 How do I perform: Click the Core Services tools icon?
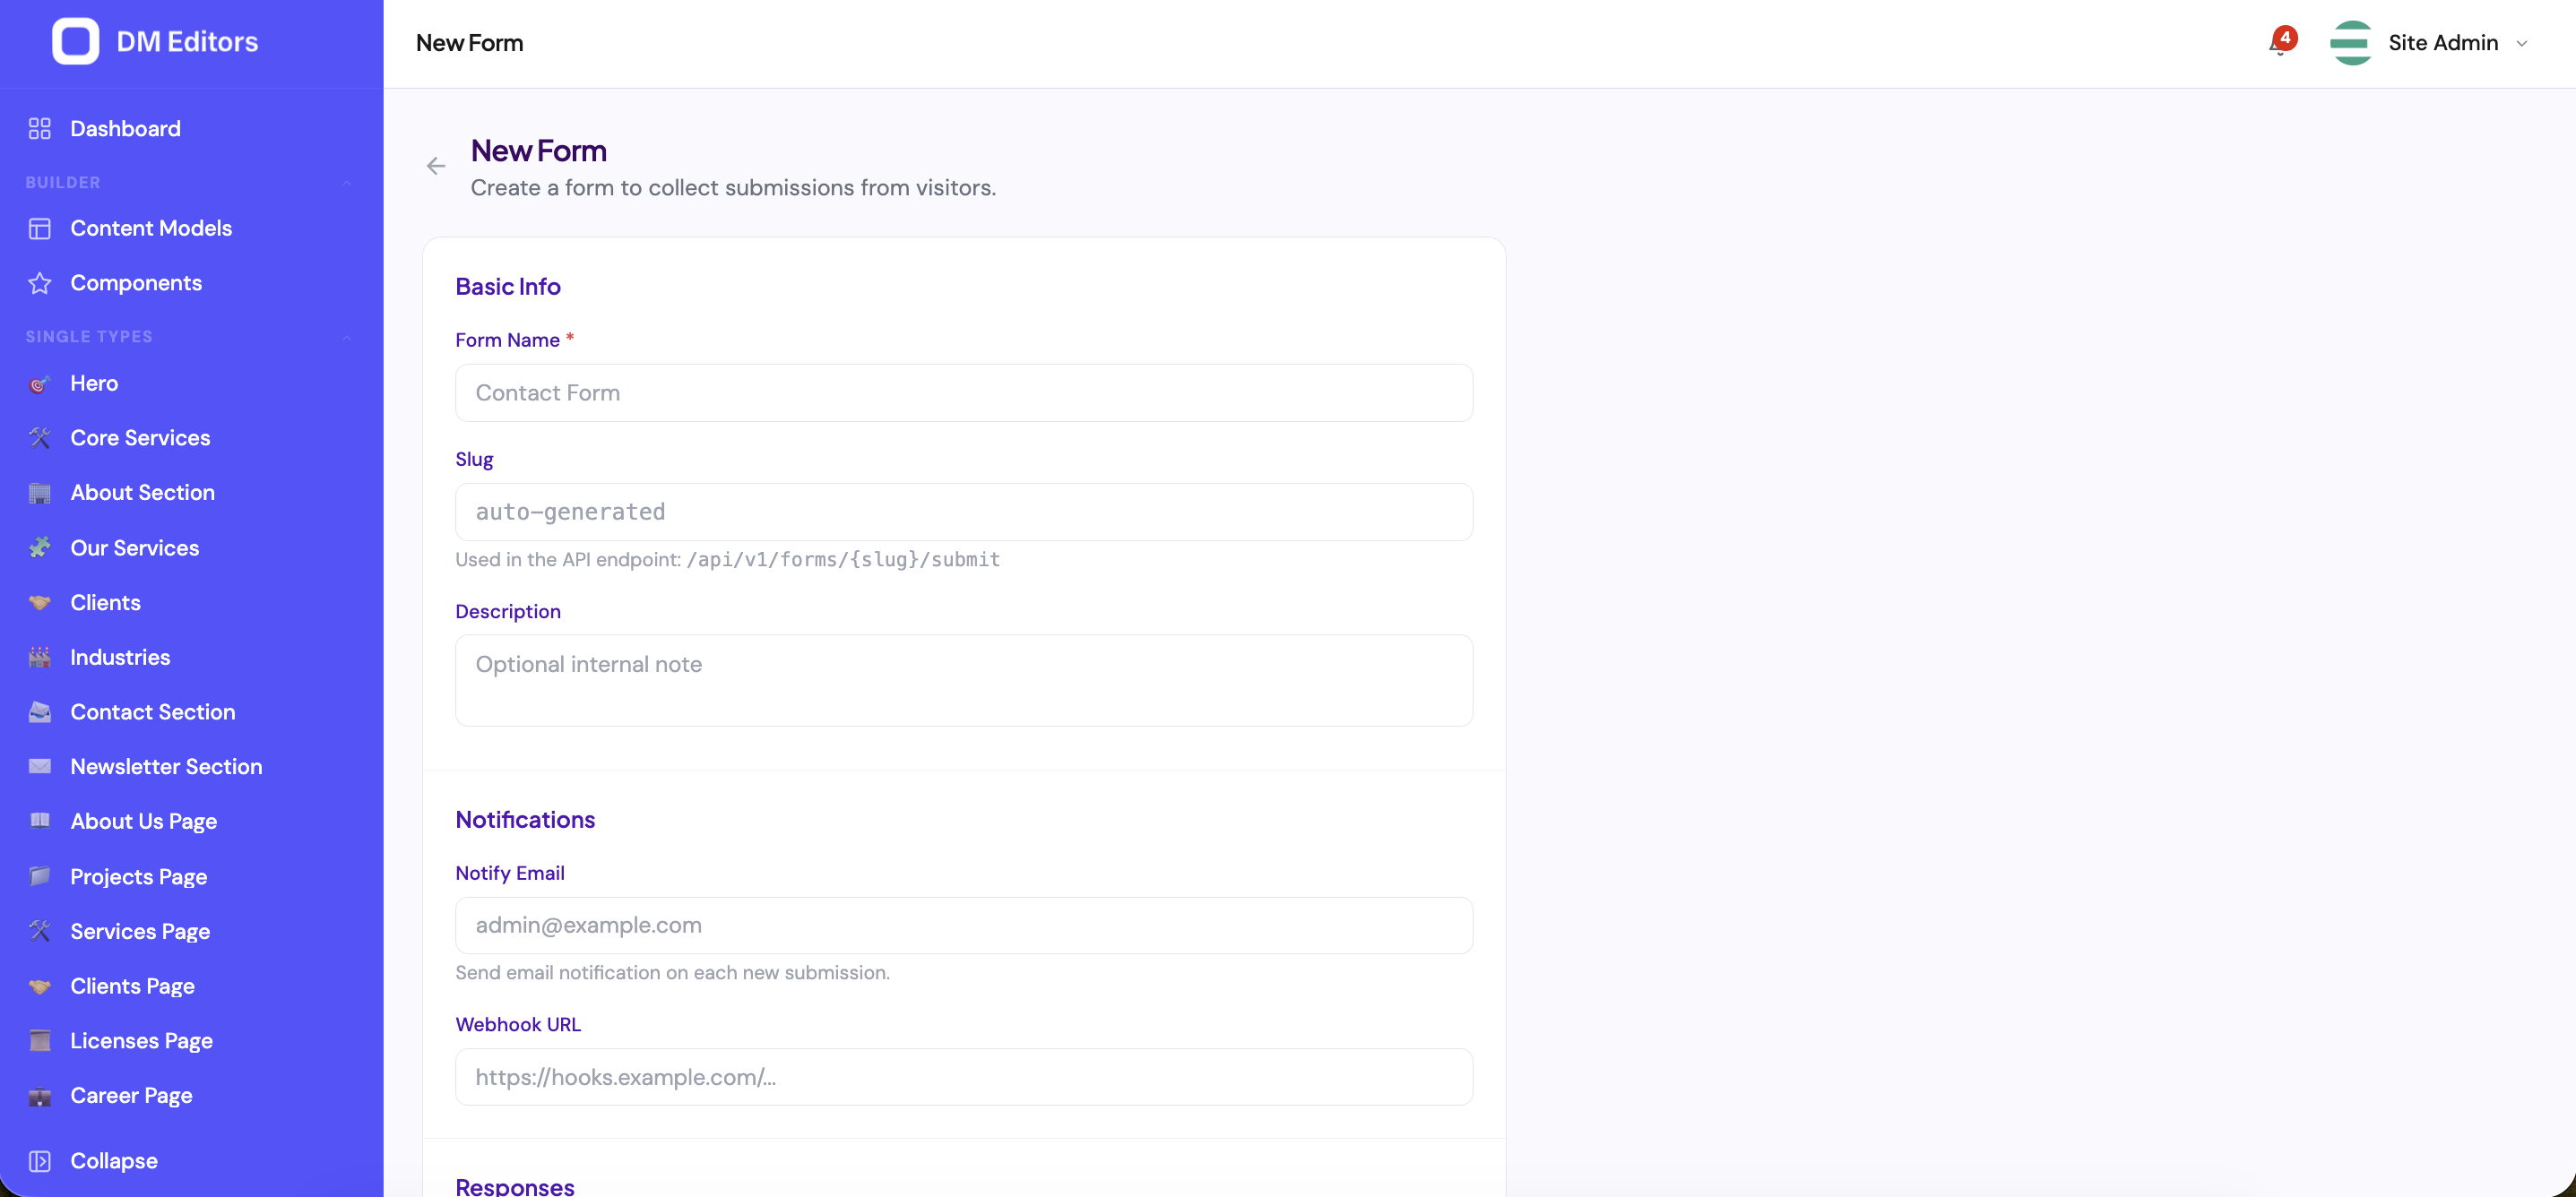pyautogui.click(x=39, y=438)
